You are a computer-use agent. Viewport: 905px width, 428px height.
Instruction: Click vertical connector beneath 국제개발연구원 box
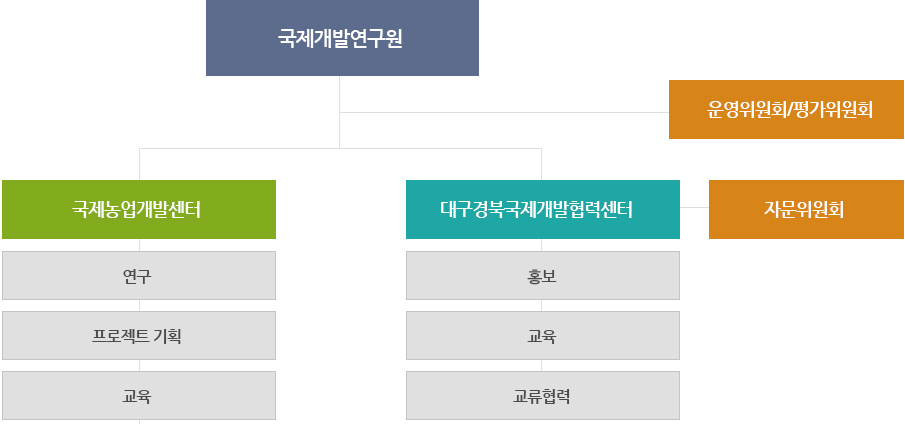click(339, 112)
